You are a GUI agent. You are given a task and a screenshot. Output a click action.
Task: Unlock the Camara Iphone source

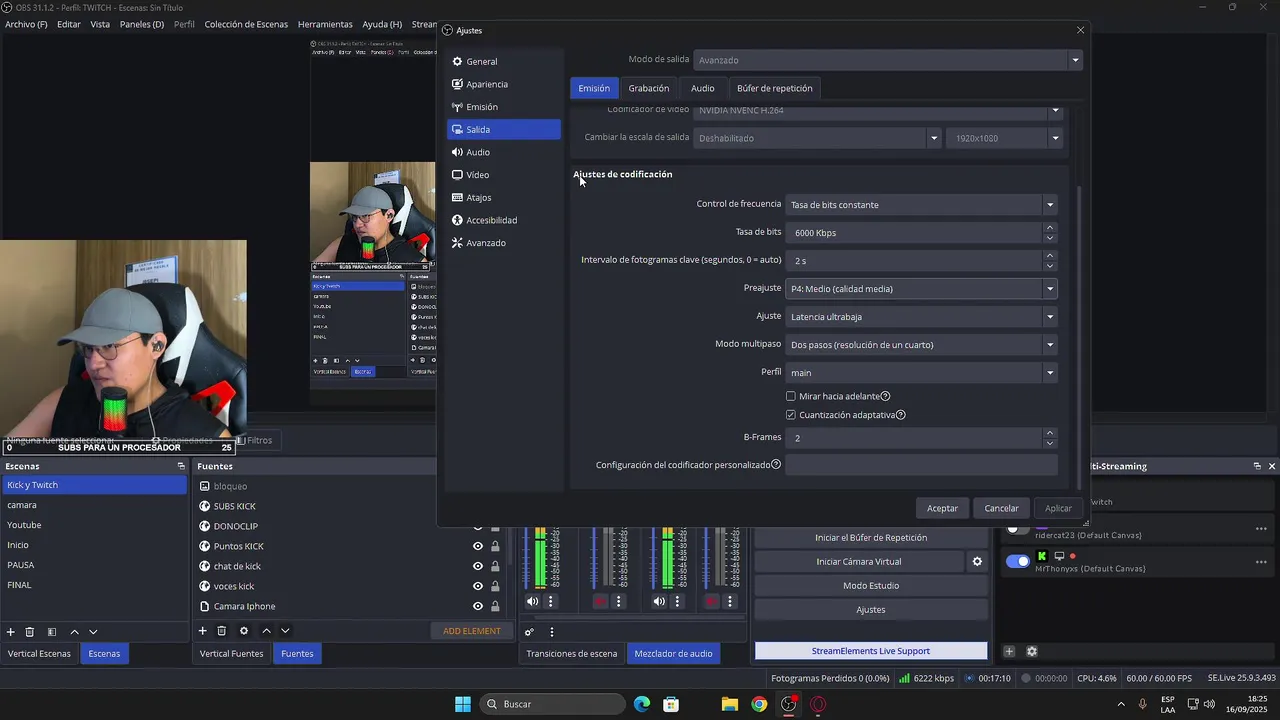tap(495, 606)
